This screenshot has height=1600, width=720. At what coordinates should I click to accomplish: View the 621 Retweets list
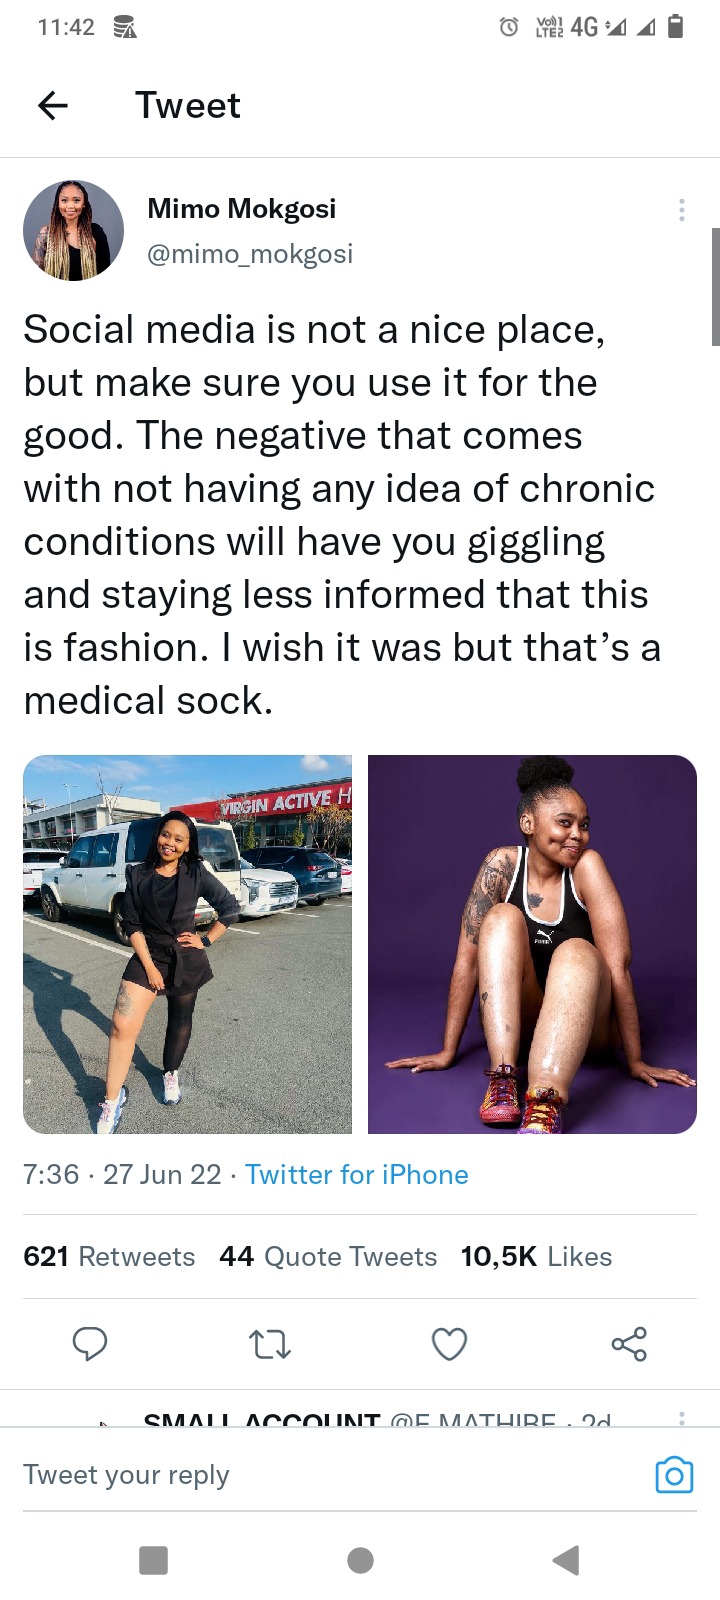(109, 1256)
